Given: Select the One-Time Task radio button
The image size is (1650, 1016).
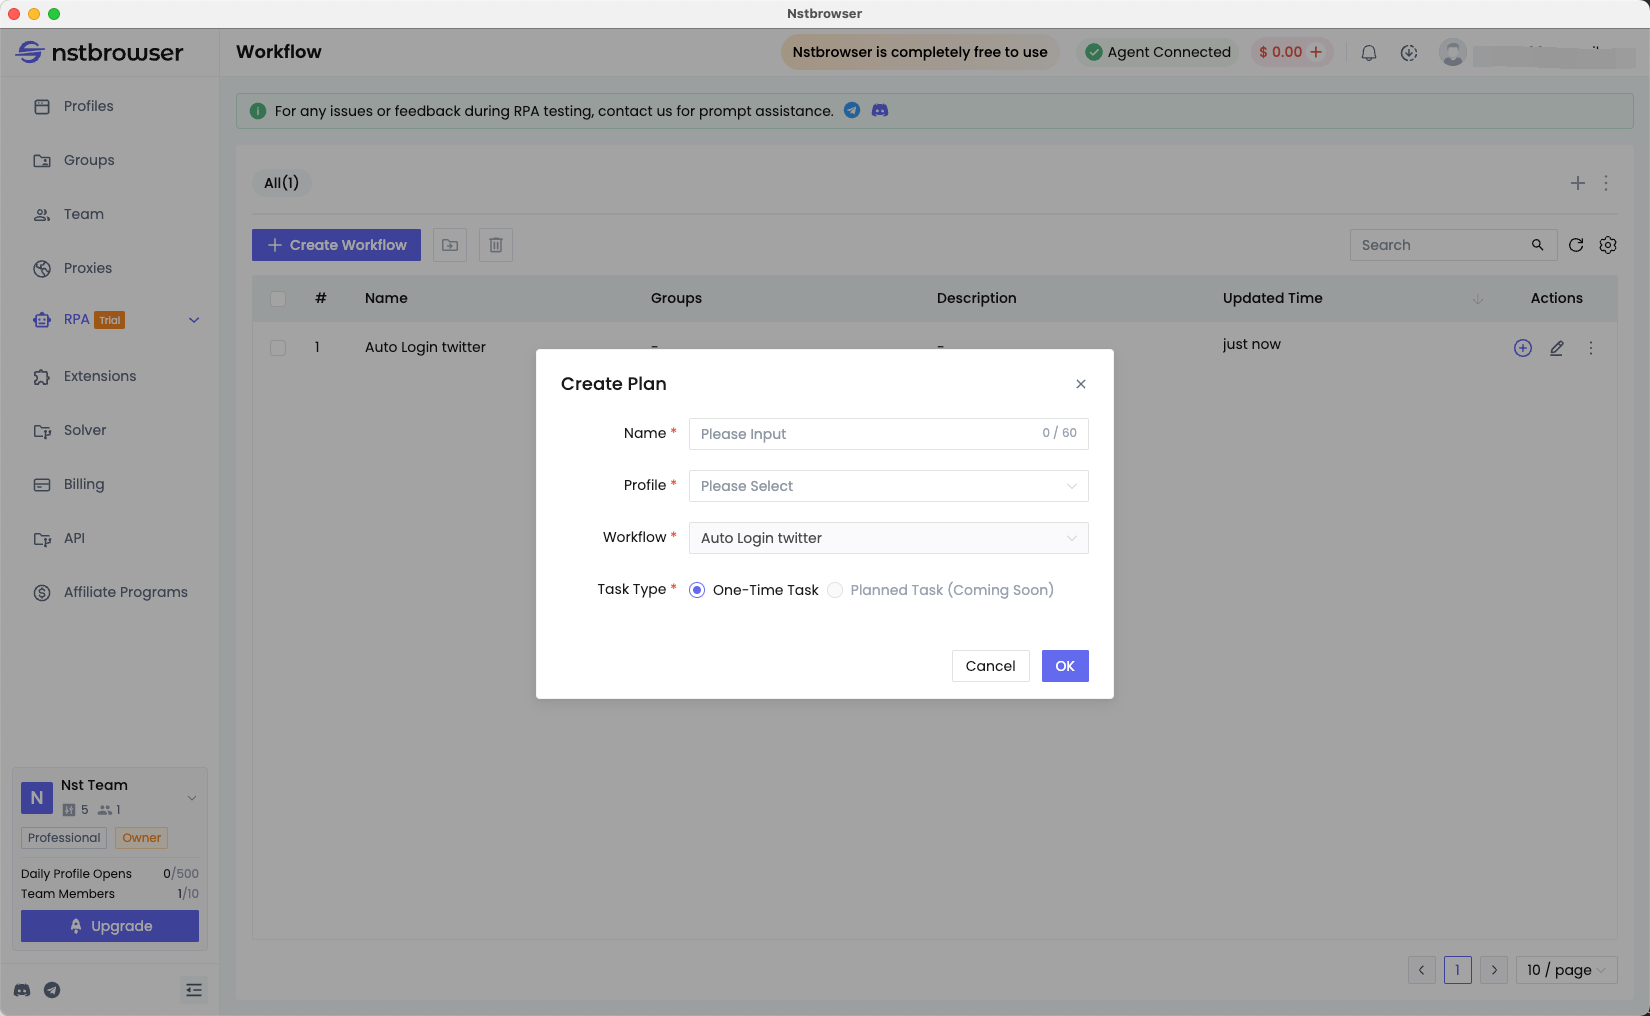Looking at the screenshot, I should pyautogui.click(x=697, y=590).
